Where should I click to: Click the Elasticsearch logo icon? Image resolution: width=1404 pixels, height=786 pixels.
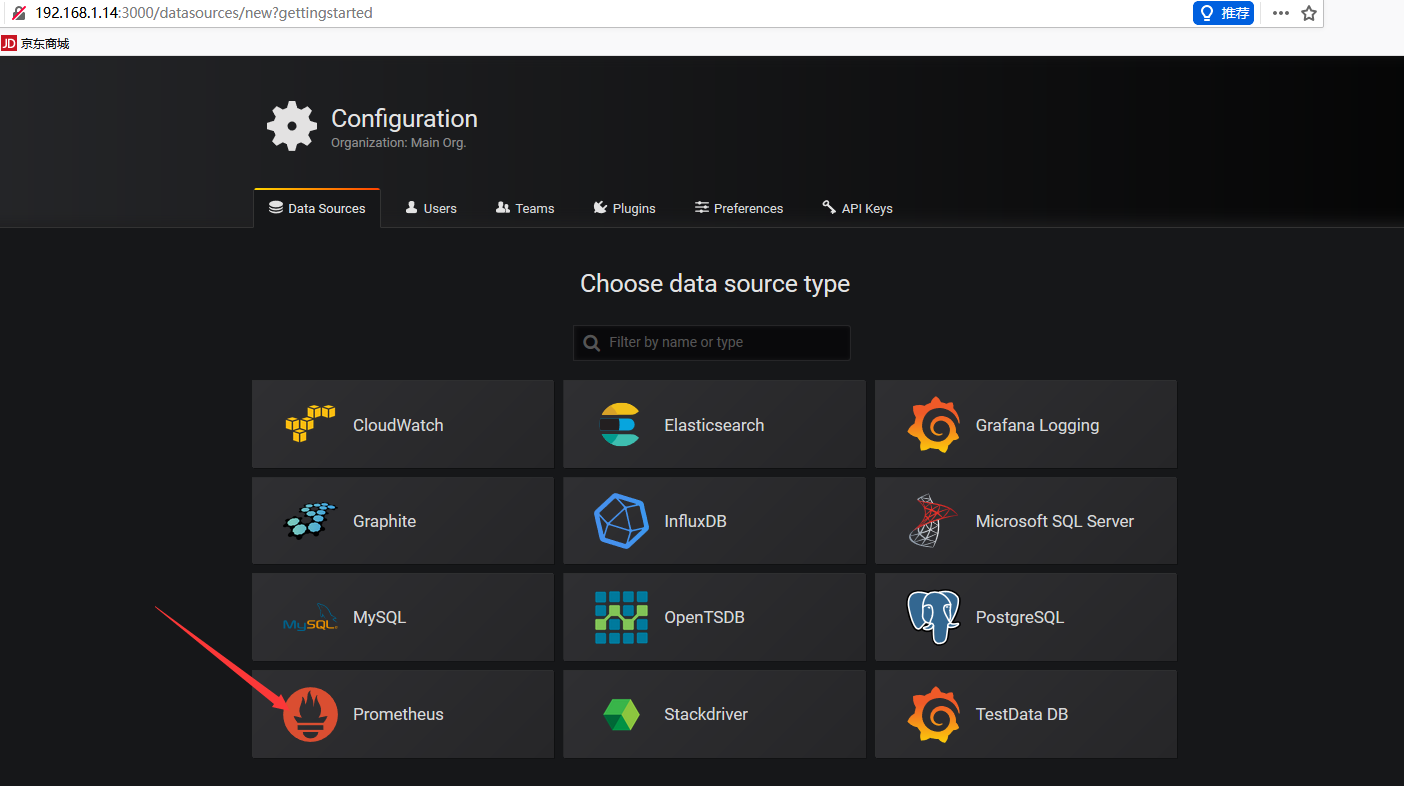click(619, 424)
